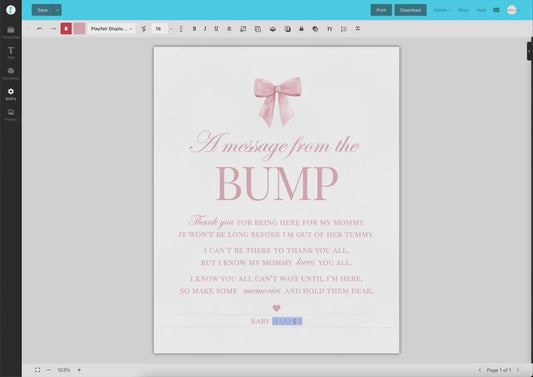Image resolution: width=533 pixels, height=377 pixels.
Task: Open the Admin menu
Action: 442,10
